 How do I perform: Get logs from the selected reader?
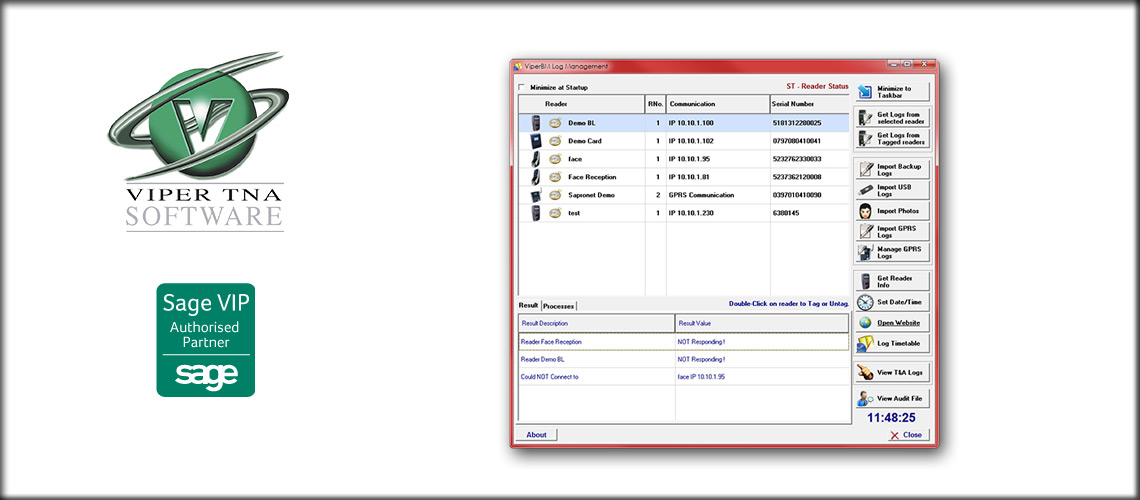[892, 118]
